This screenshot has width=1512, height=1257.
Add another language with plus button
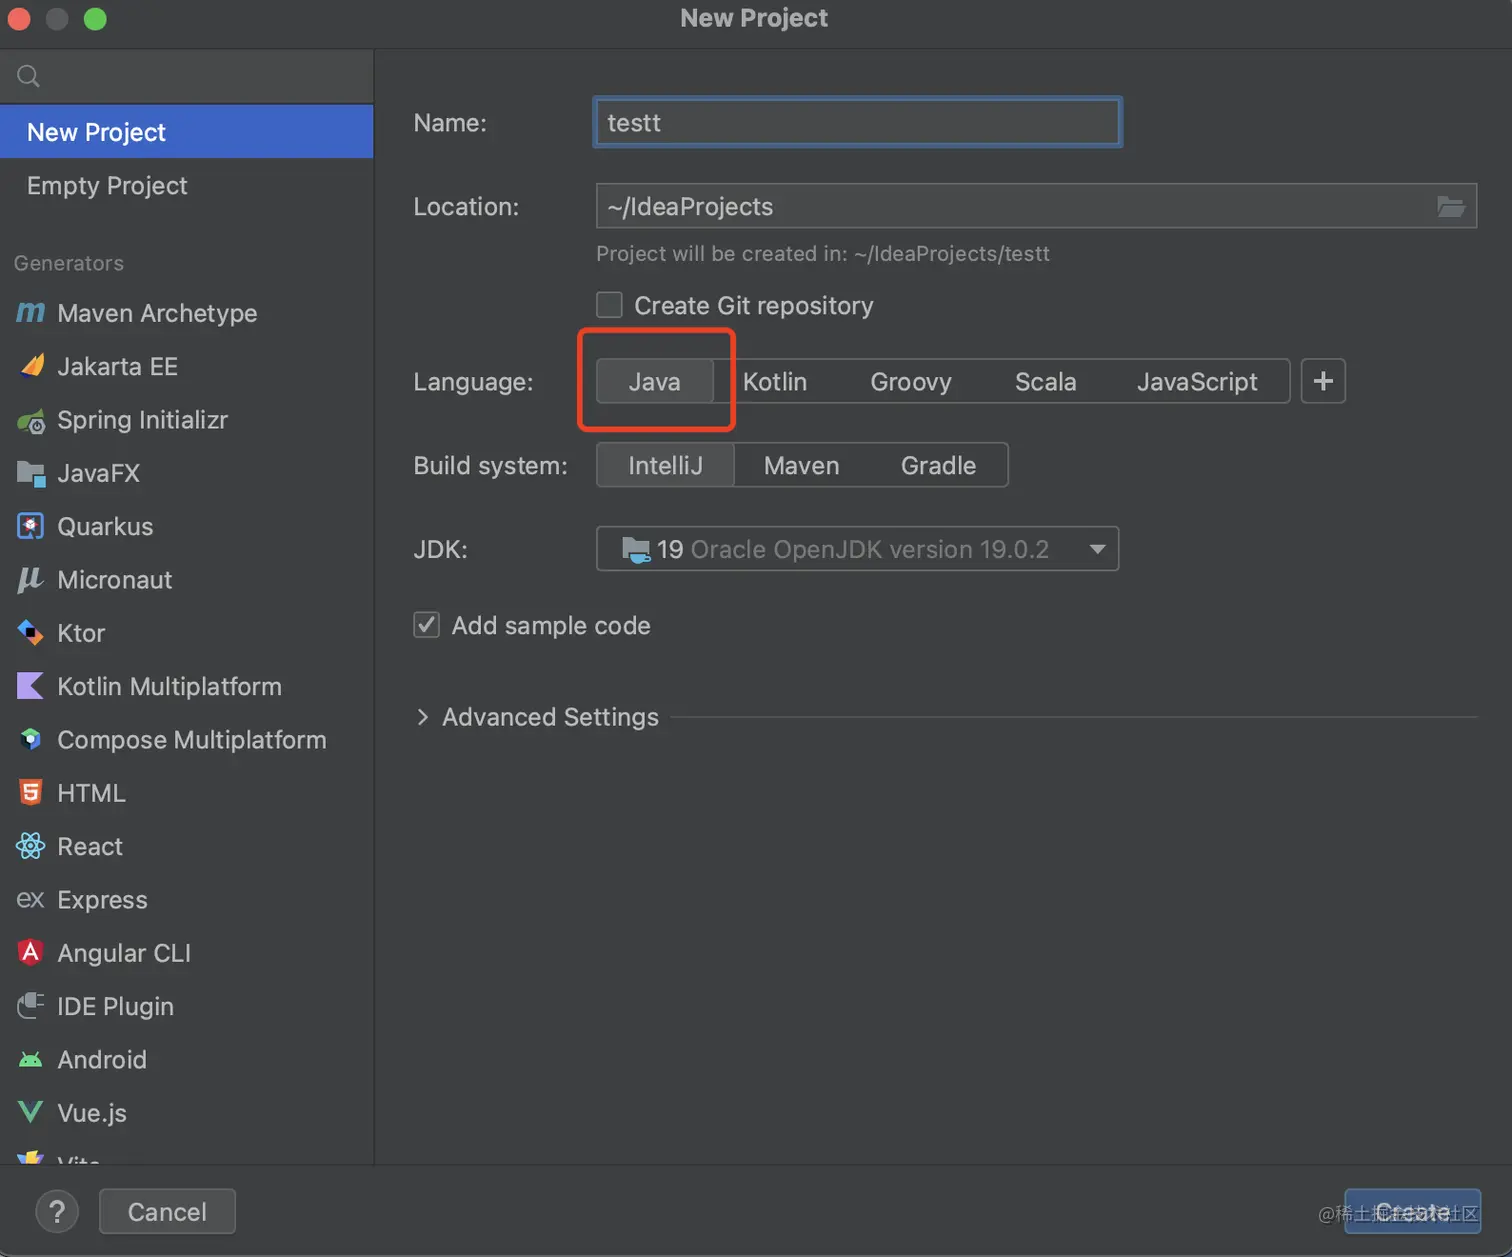click(1322, 382)
